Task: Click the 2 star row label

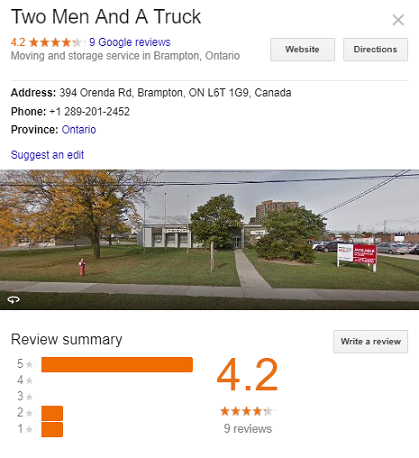Action: 25,413
